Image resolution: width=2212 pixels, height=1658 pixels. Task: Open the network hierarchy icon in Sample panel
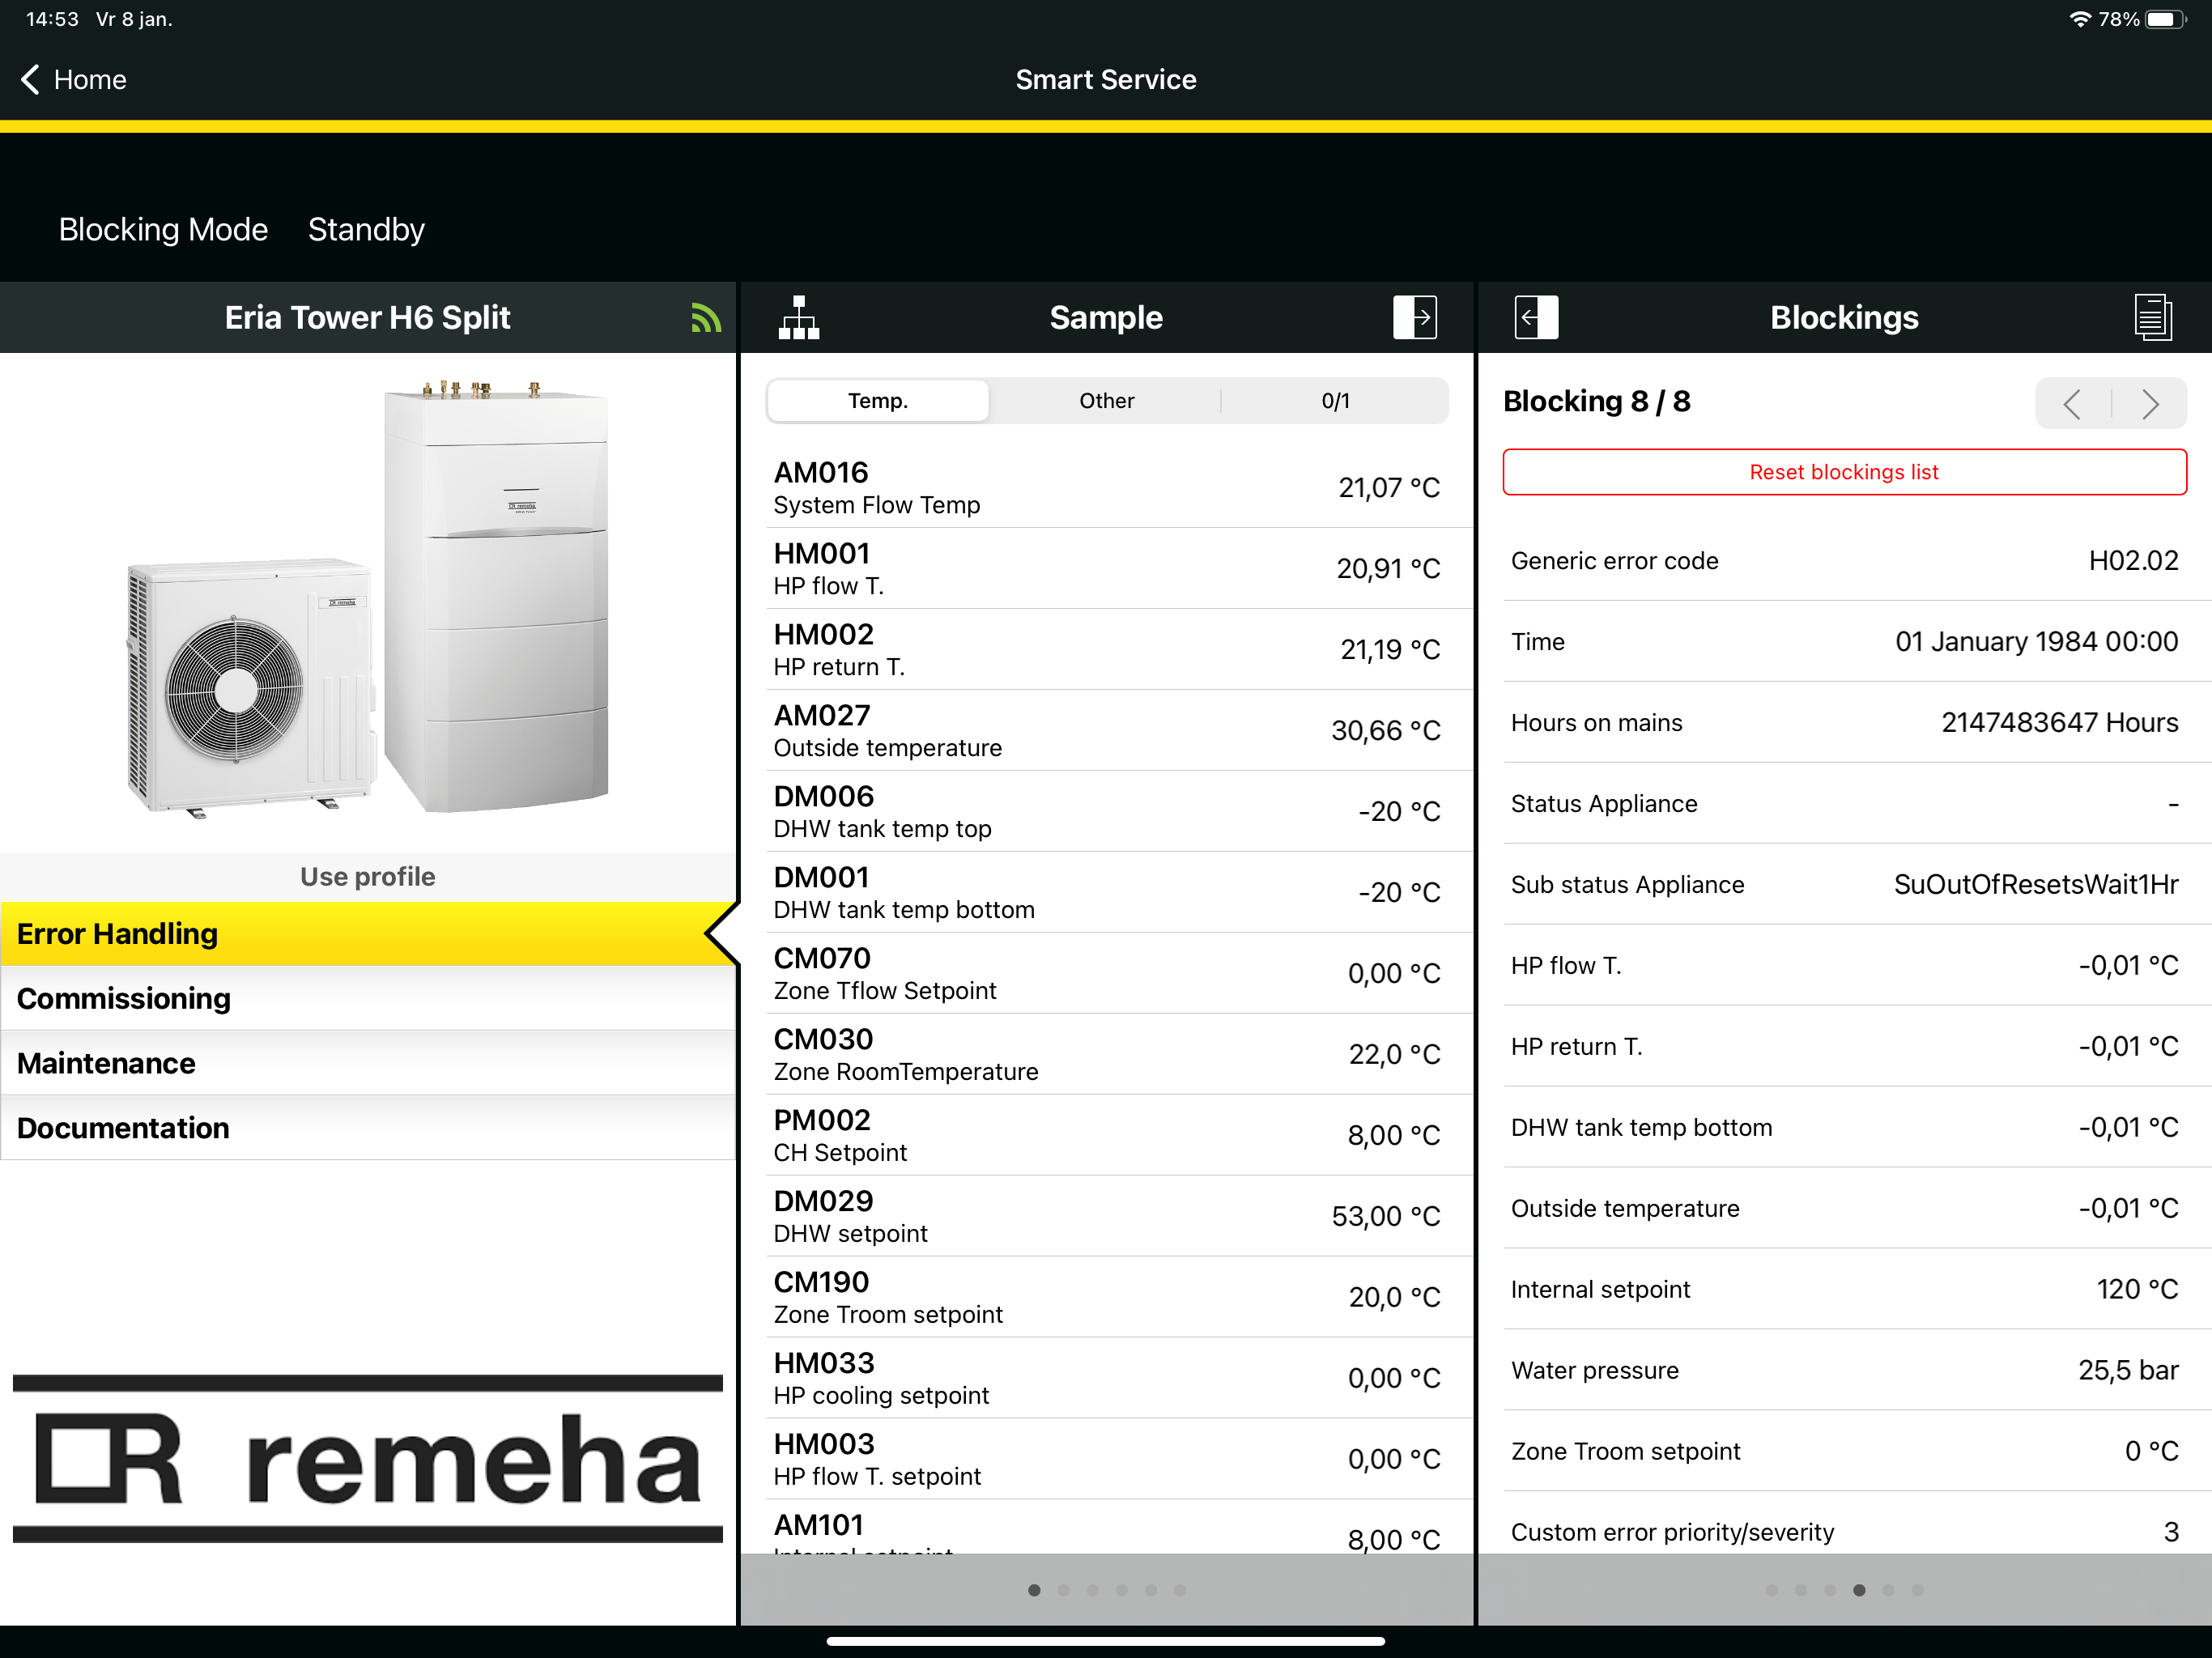click(x=798, y=318)
